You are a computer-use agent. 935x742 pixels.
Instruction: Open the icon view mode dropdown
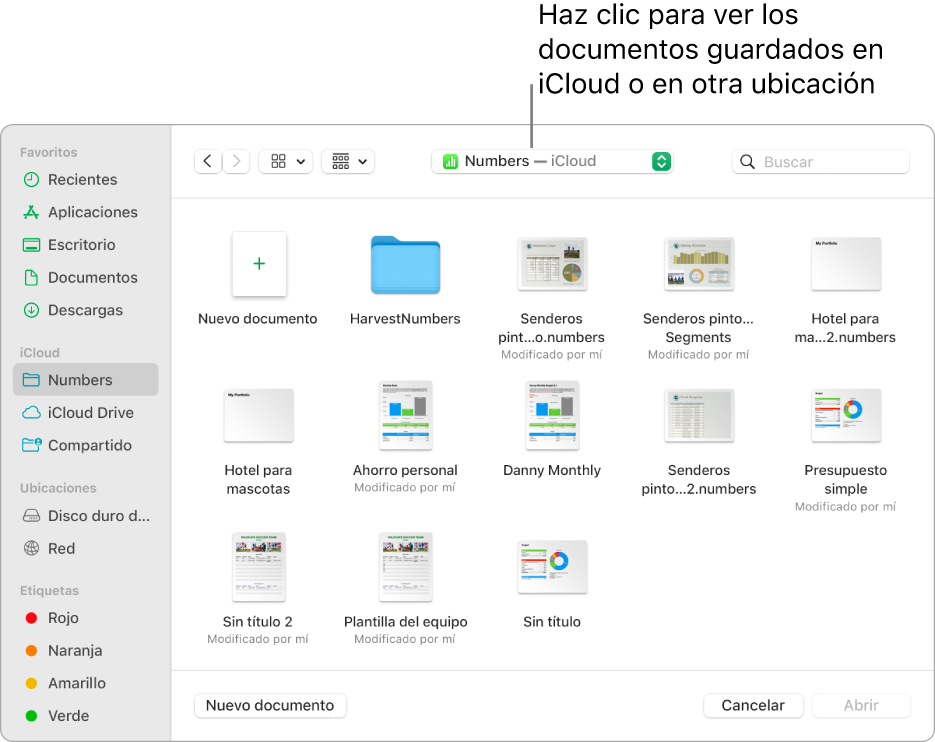[x=286, y=162]
